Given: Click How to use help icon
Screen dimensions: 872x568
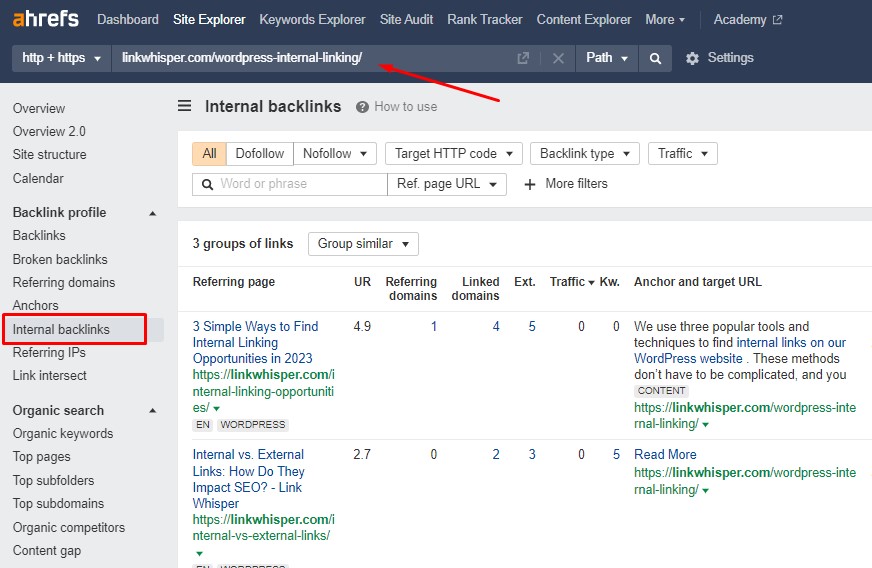Looking at the screenshot, I should pos(362,107).
